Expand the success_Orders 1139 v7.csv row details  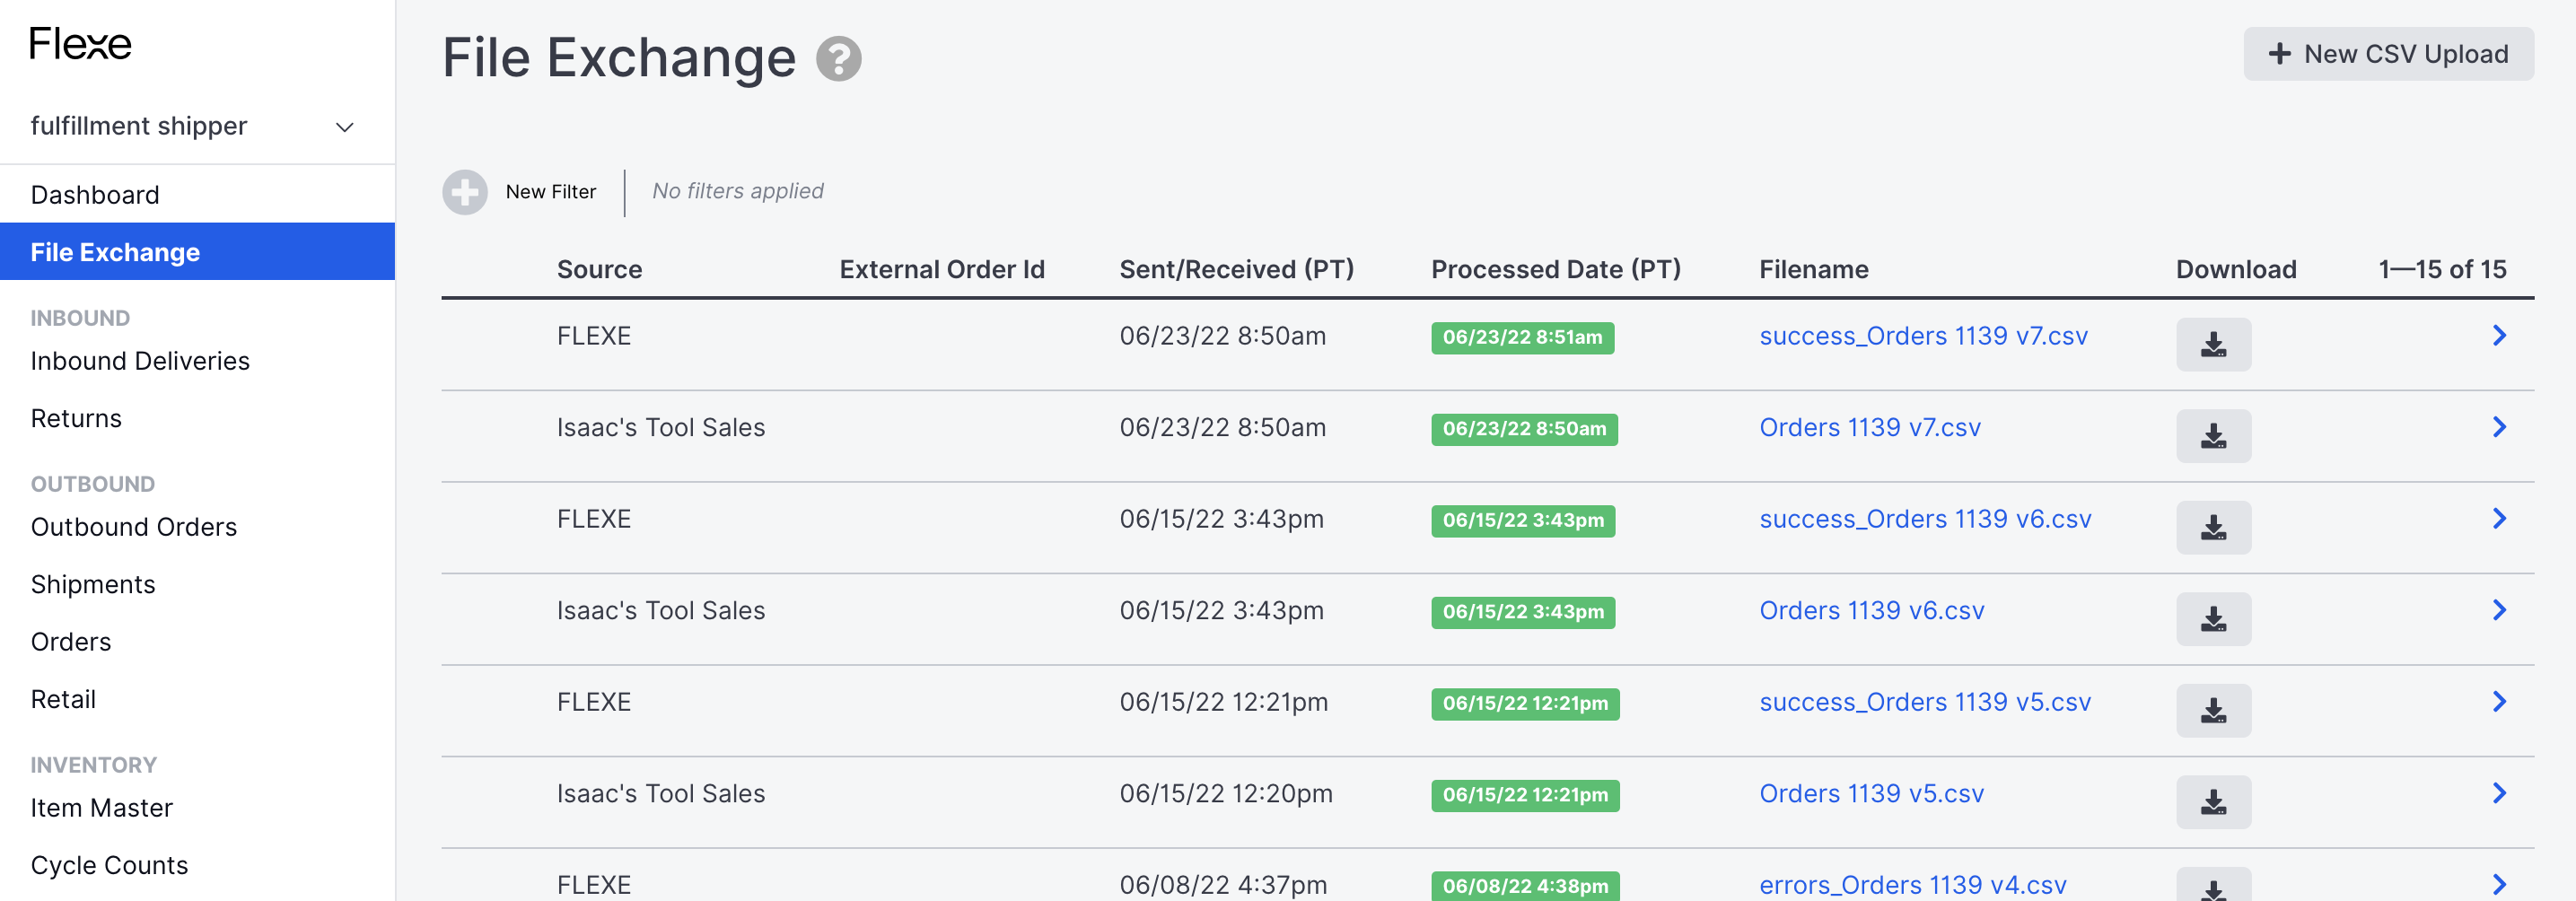click(2500, 336)
